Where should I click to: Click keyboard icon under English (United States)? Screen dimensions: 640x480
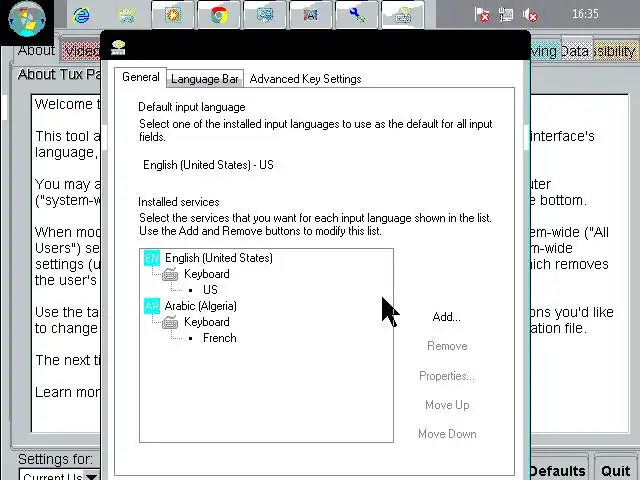[x=170, y=274]
